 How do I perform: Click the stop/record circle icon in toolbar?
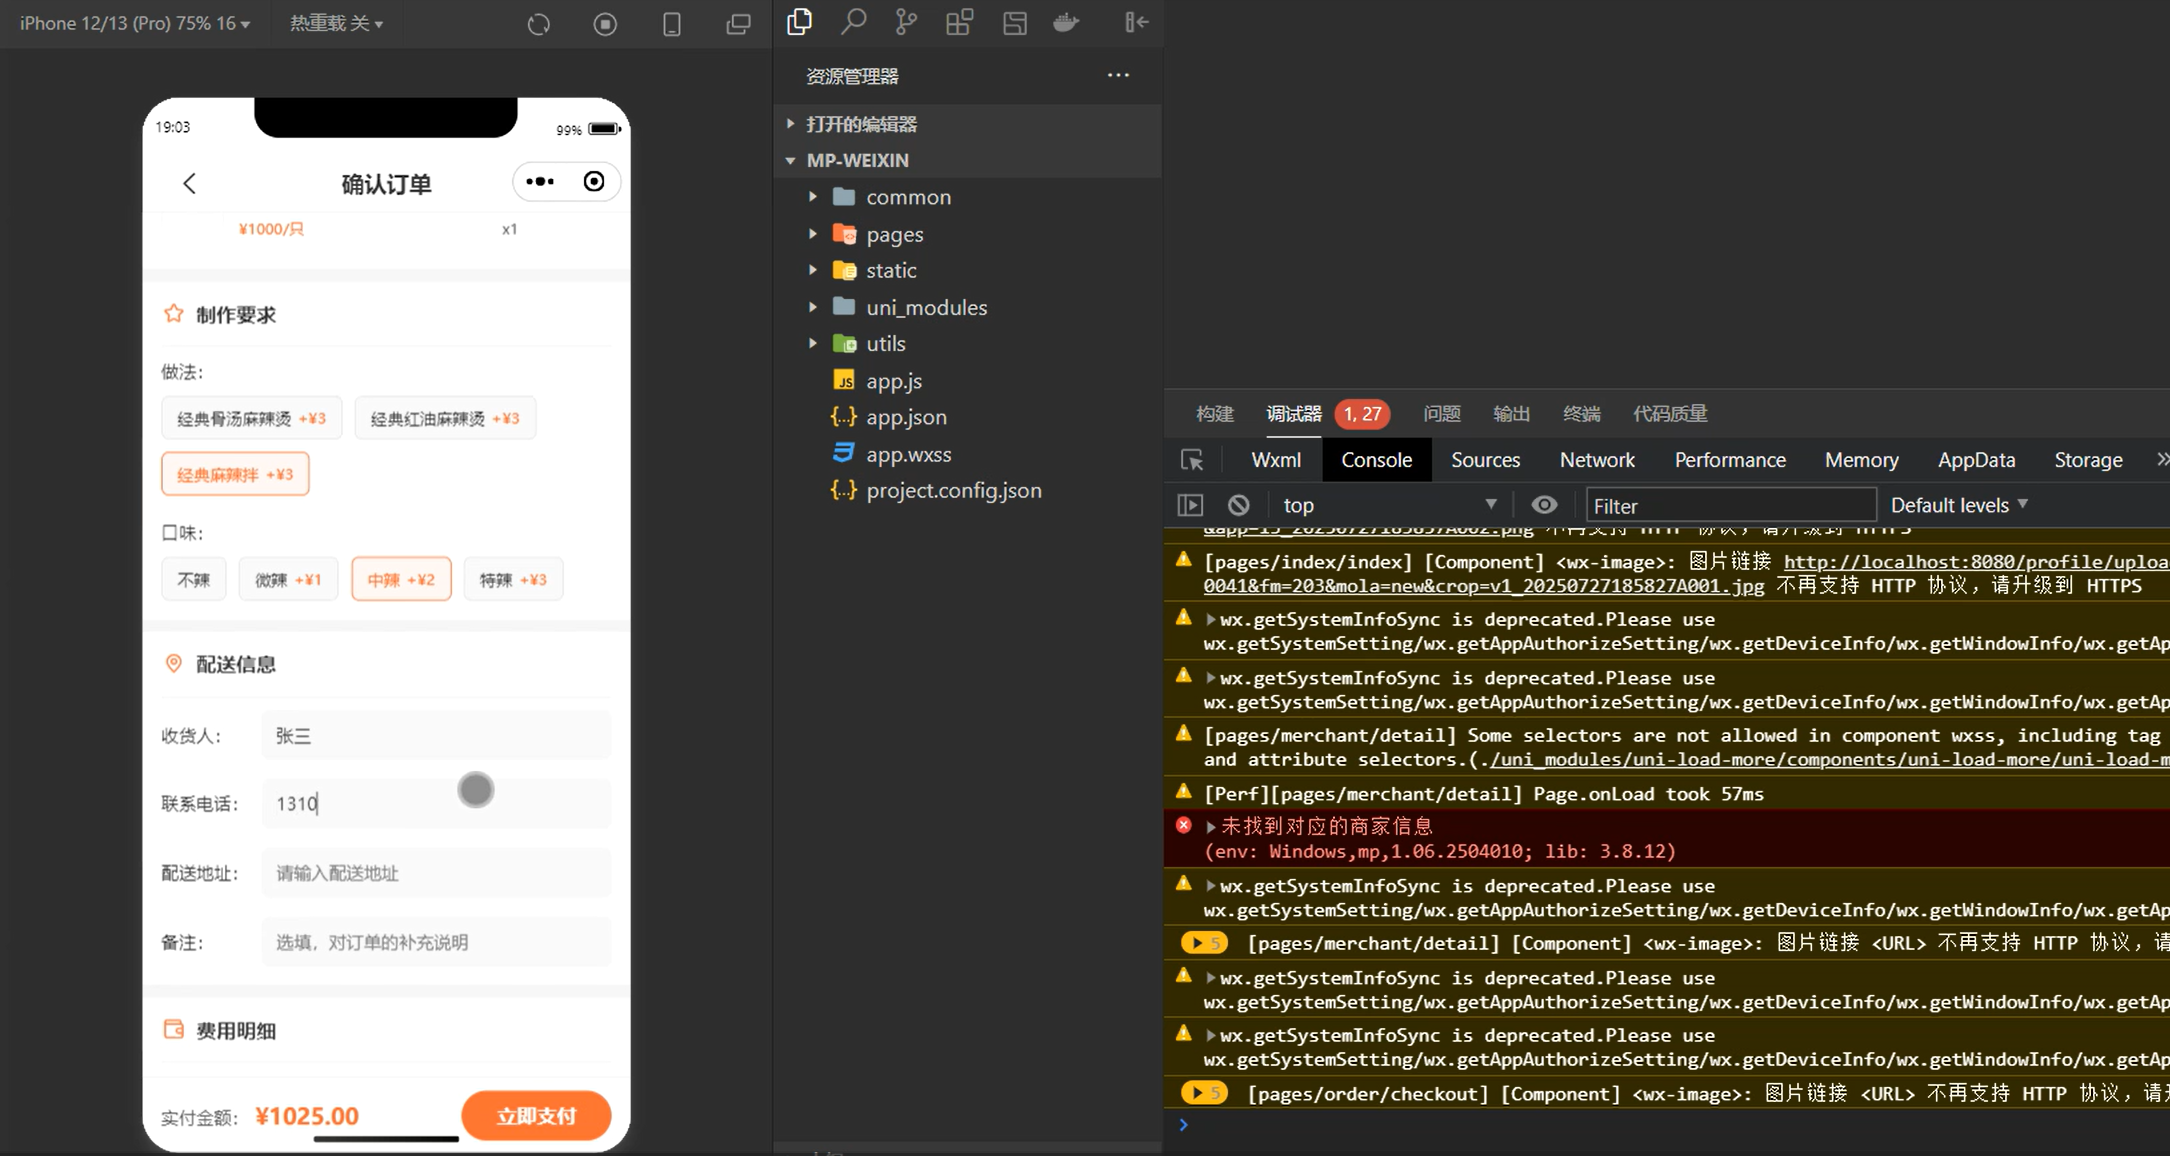[605, 24]
